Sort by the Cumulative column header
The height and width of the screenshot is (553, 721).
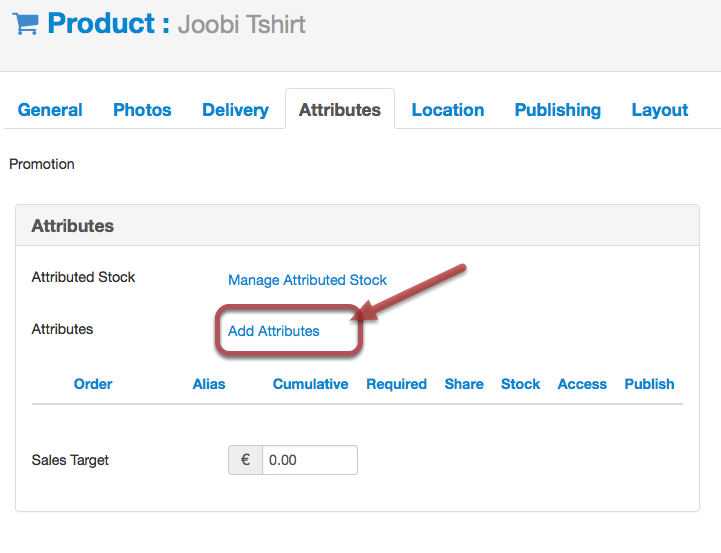(310, 384)
